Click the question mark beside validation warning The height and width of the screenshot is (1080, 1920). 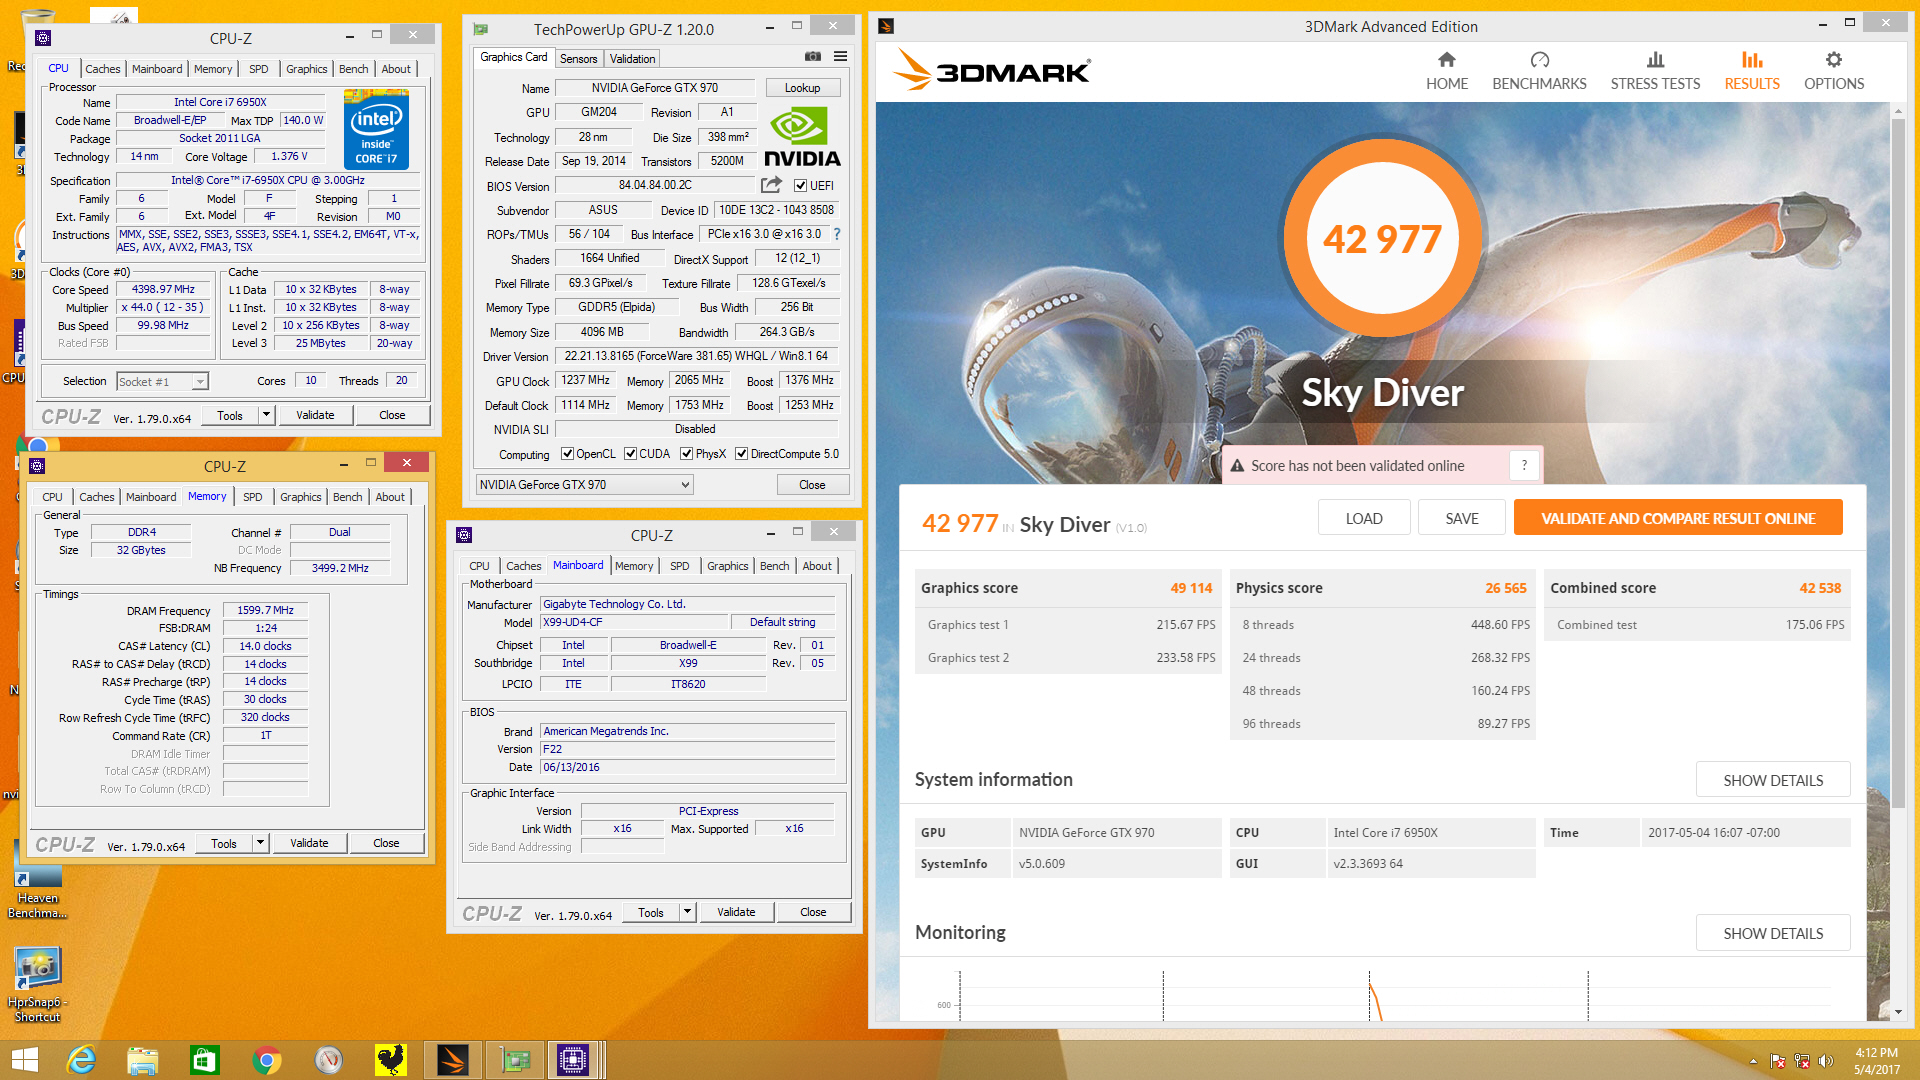coord(1524,465)
